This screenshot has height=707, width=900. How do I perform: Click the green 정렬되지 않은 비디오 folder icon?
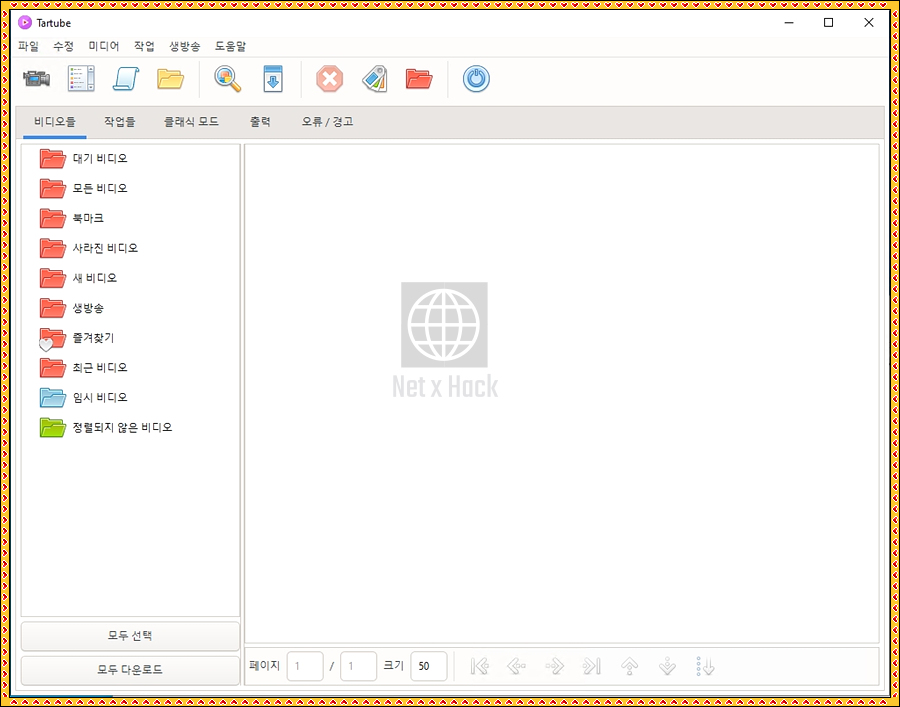coord(53,428)
